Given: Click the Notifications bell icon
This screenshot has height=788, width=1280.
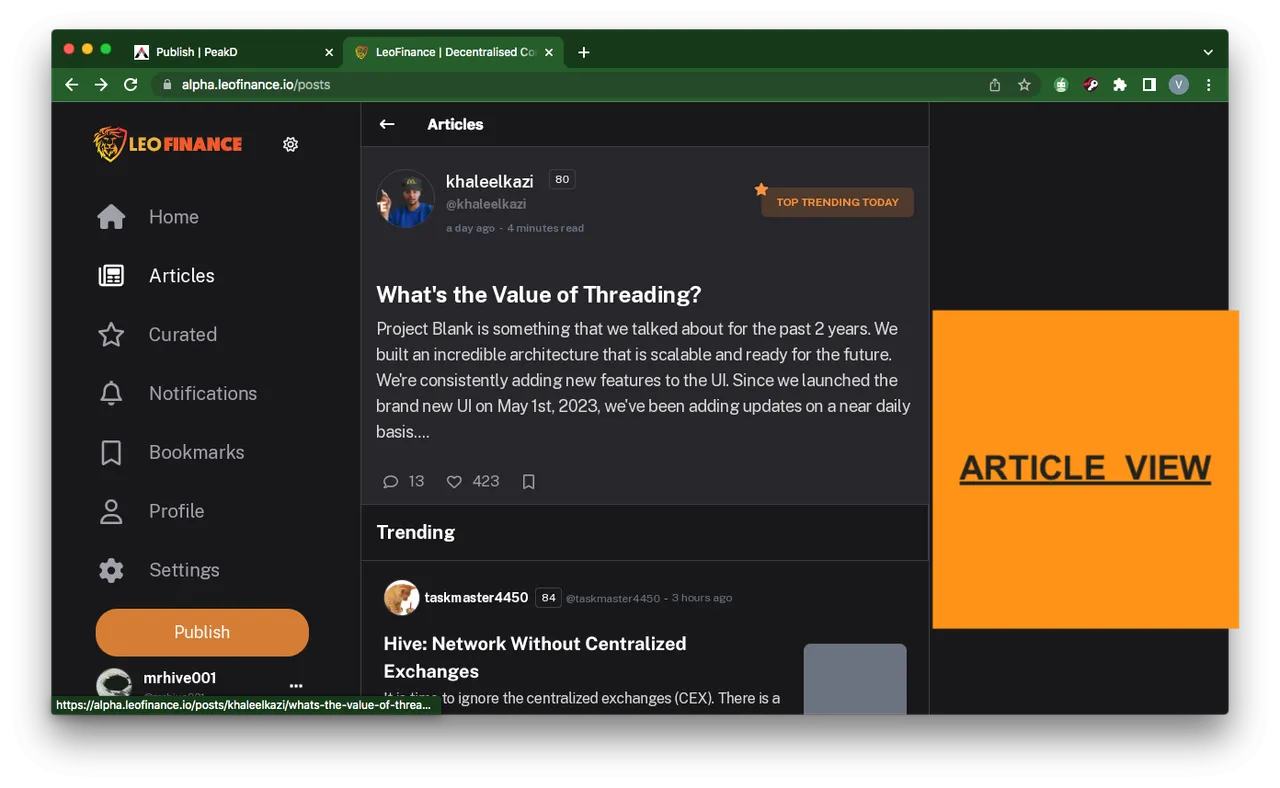Looking at the screenshot, I should 111,393.
